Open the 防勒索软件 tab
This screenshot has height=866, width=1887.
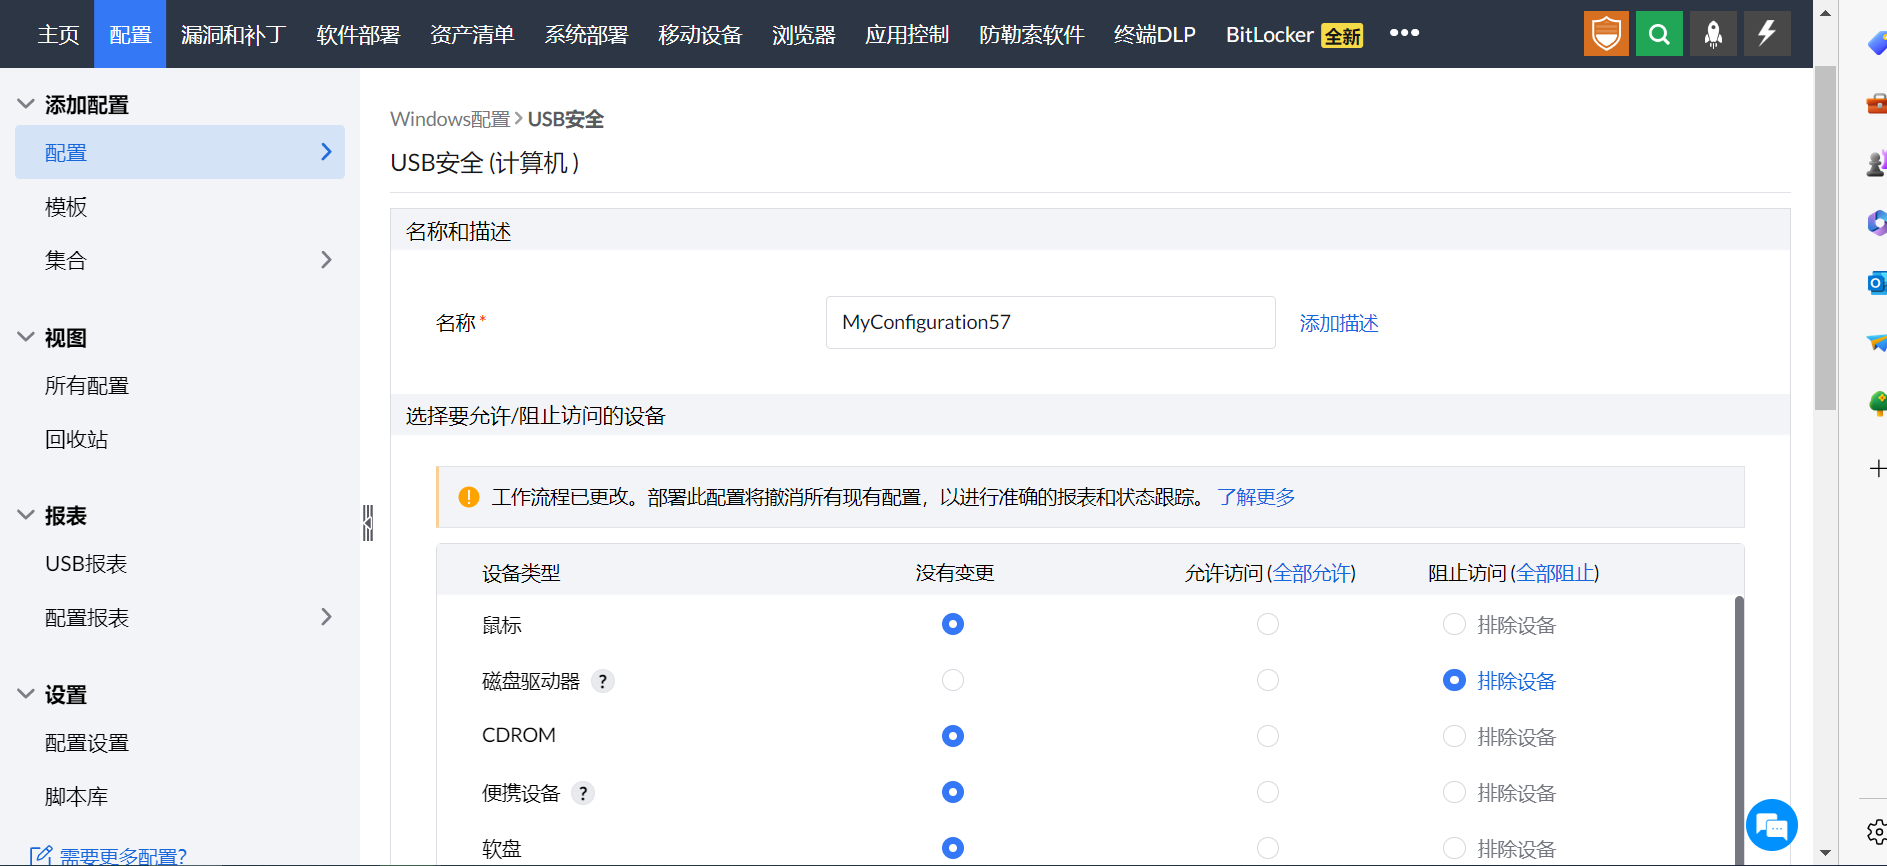click(x=1031, y=34)
